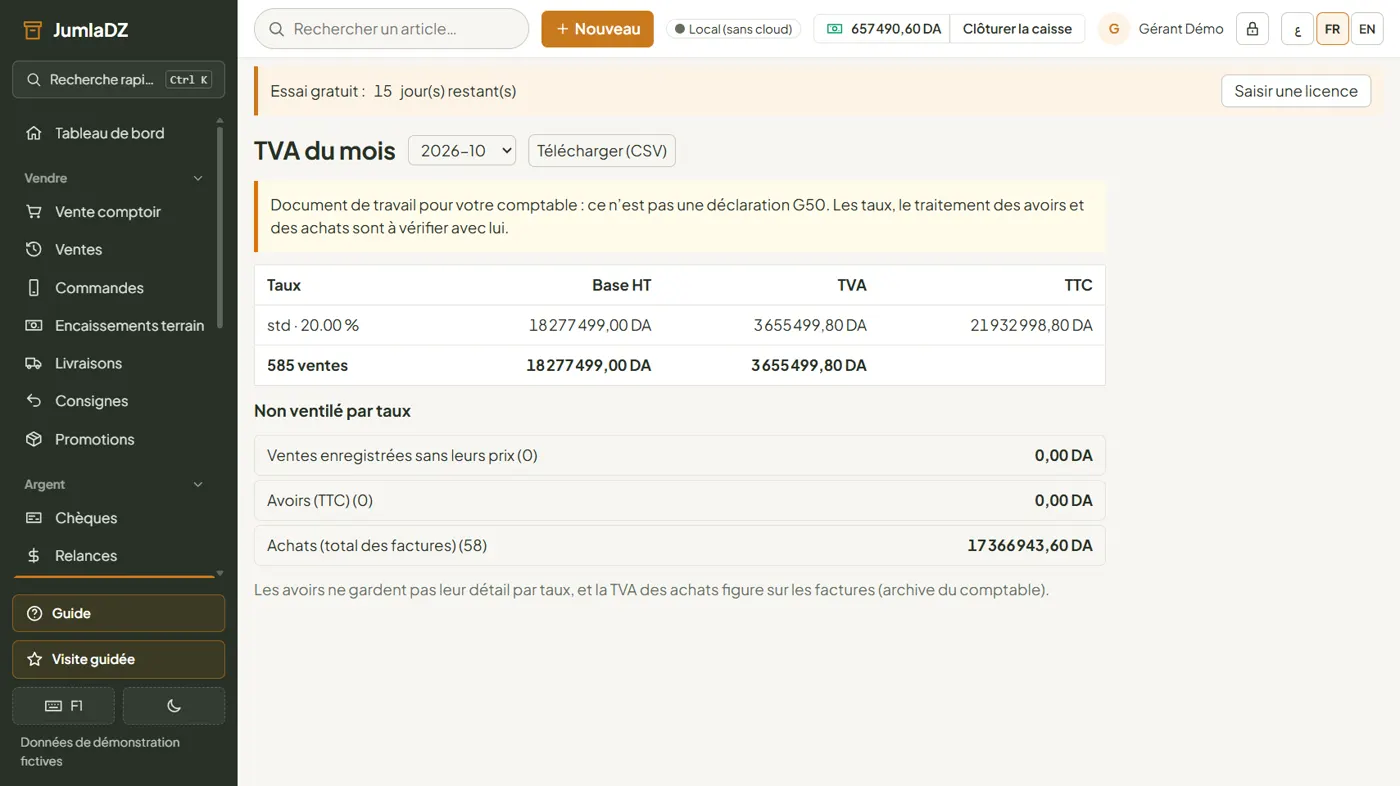Click Avoirs (TTC) (0) row
This screenshot has height=786, width=1400.
pos(680,500)
